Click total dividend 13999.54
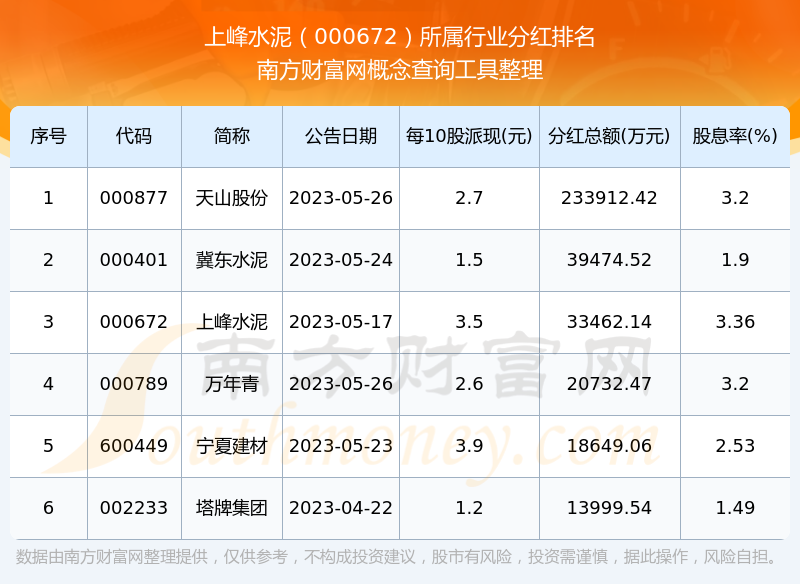This screenshot has height=584, width=800. (x=609, y=508)
